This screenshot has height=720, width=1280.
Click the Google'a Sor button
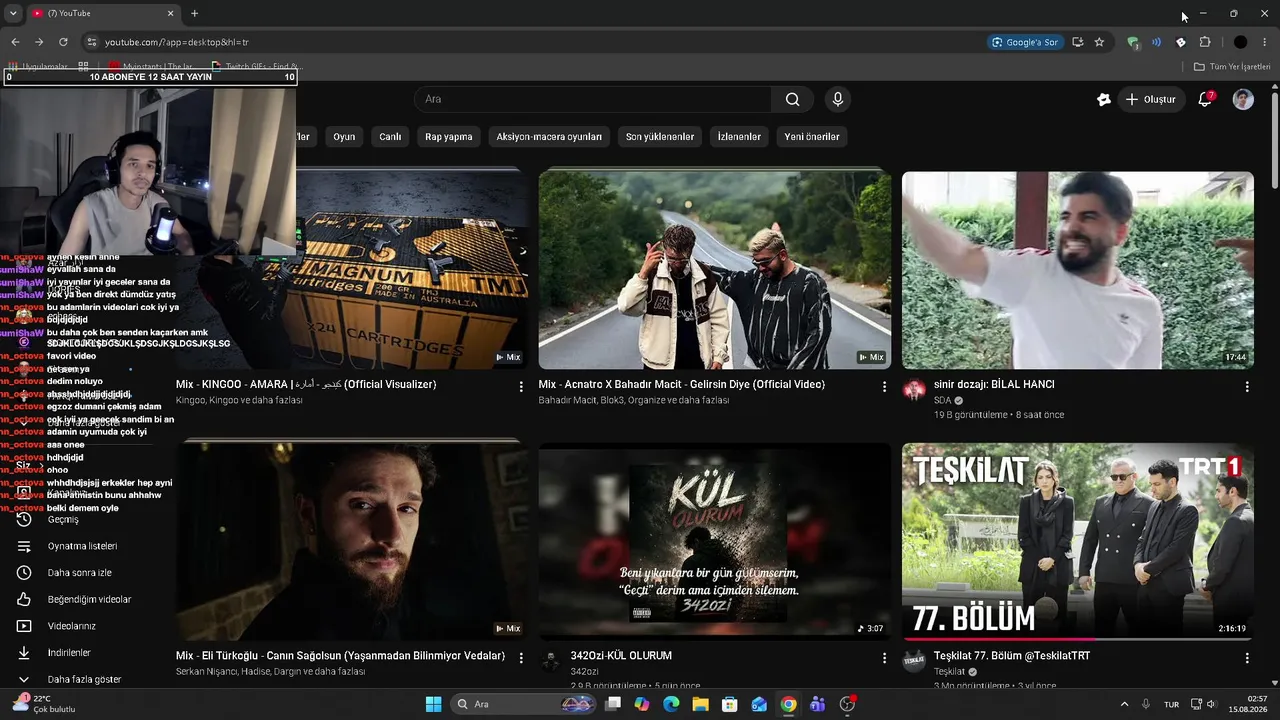point(1024,42)
